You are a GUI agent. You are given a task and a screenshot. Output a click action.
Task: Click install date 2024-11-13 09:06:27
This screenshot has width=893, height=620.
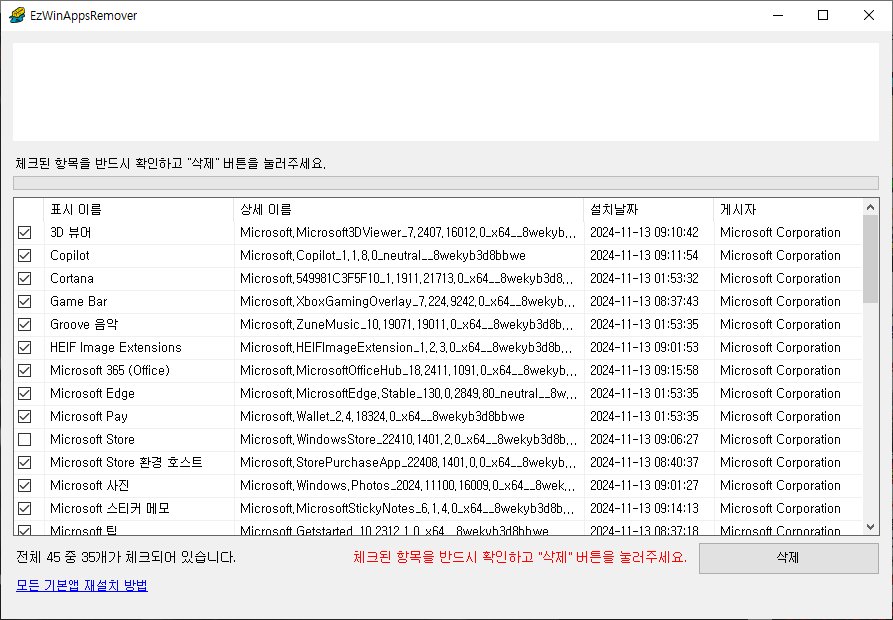coord(644,440)
